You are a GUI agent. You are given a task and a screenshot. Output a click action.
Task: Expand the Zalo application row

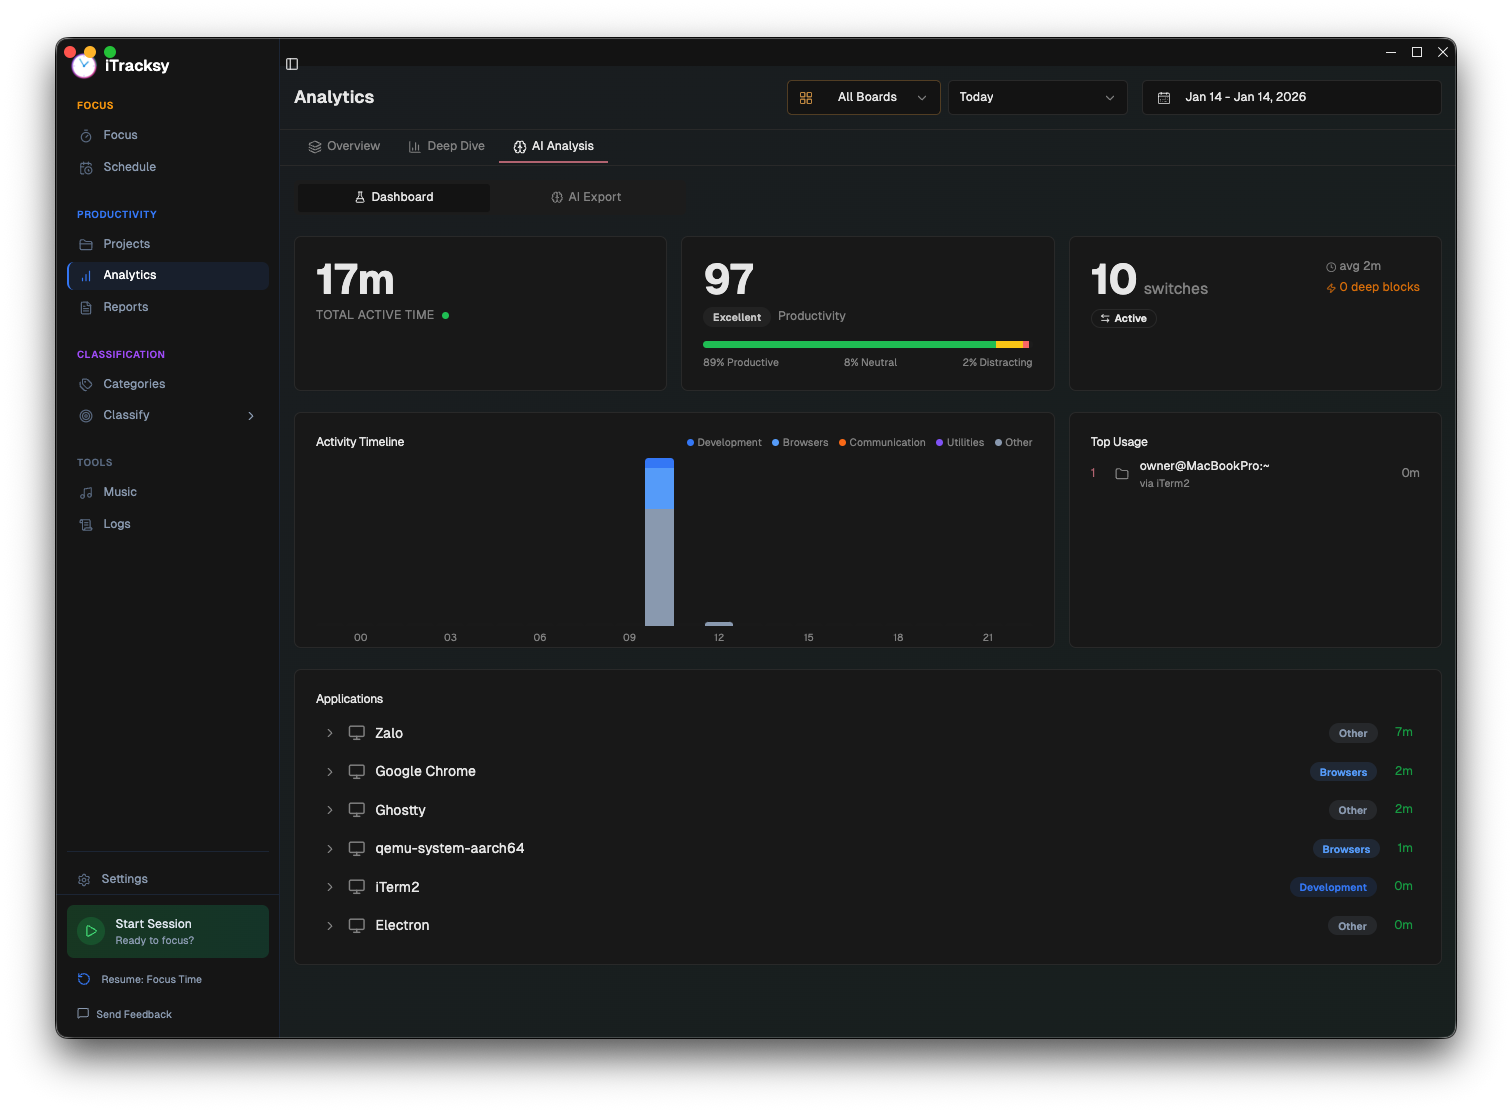[330, 733]
